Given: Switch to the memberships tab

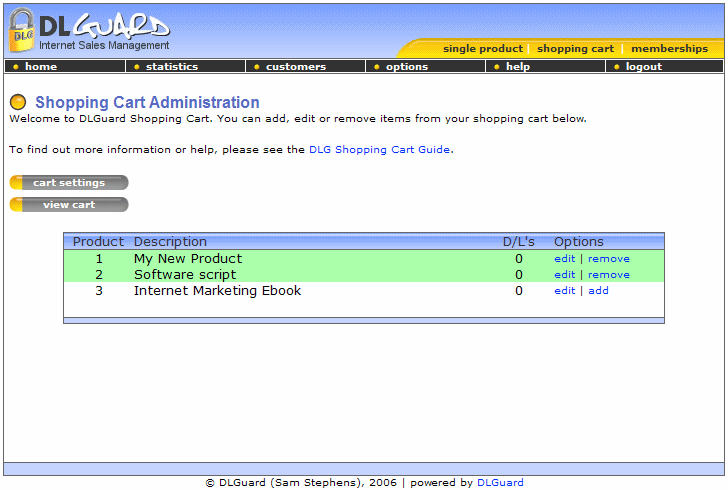Looking at the screenshot, I should [669, 49].
